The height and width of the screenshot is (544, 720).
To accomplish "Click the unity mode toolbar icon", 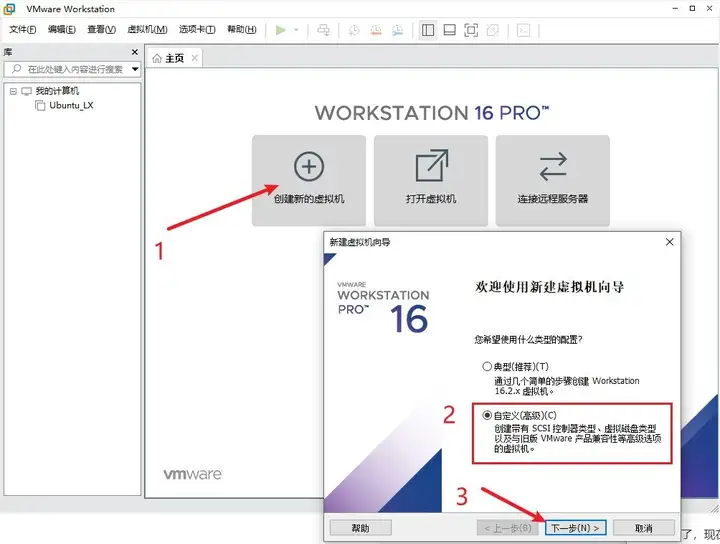I will 493,30.
